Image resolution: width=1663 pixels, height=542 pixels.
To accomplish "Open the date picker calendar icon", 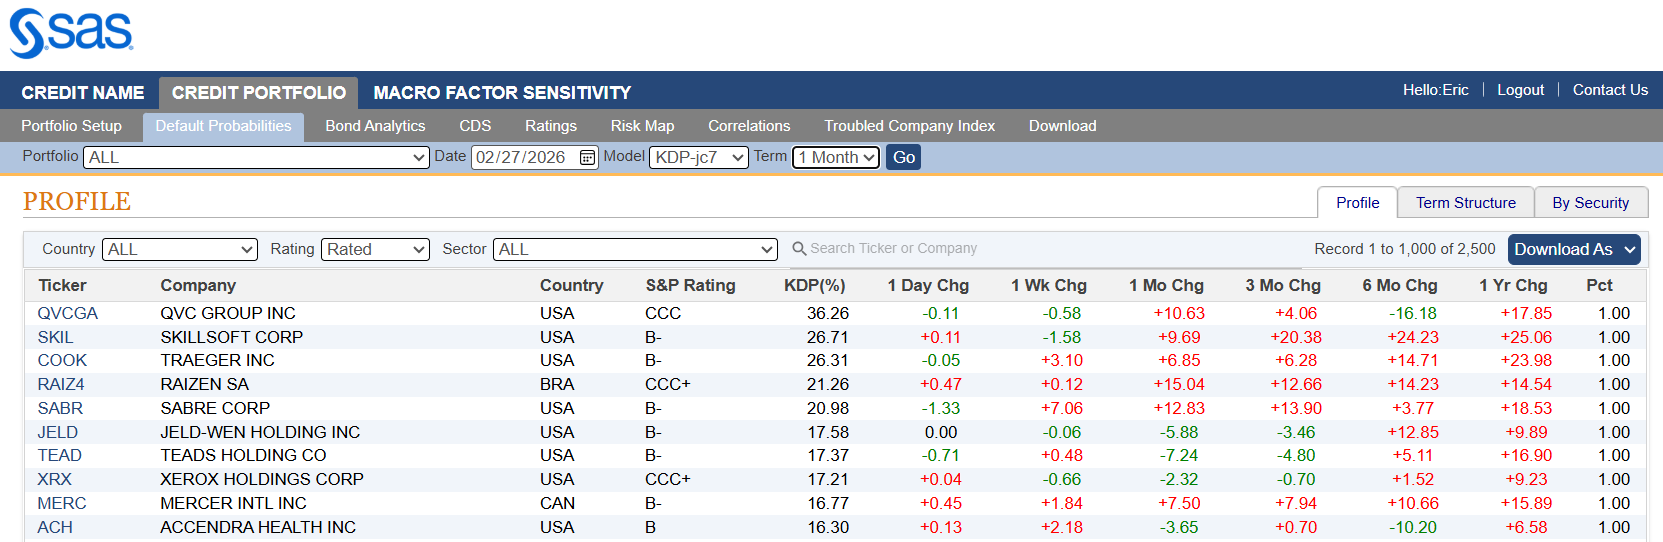I will pos(587,158).
